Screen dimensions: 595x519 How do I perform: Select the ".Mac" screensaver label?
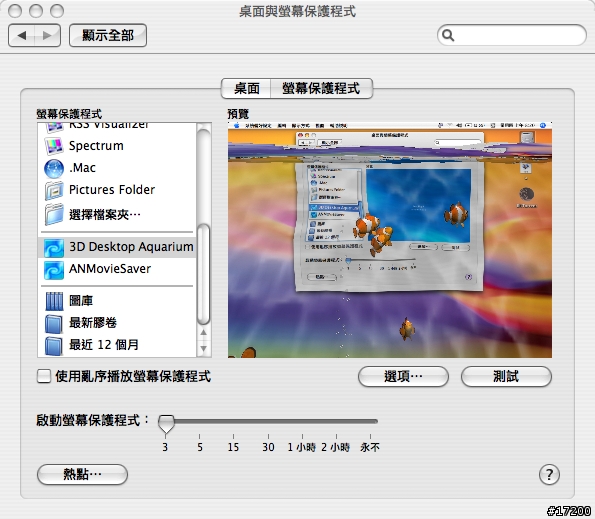point(82,168)
